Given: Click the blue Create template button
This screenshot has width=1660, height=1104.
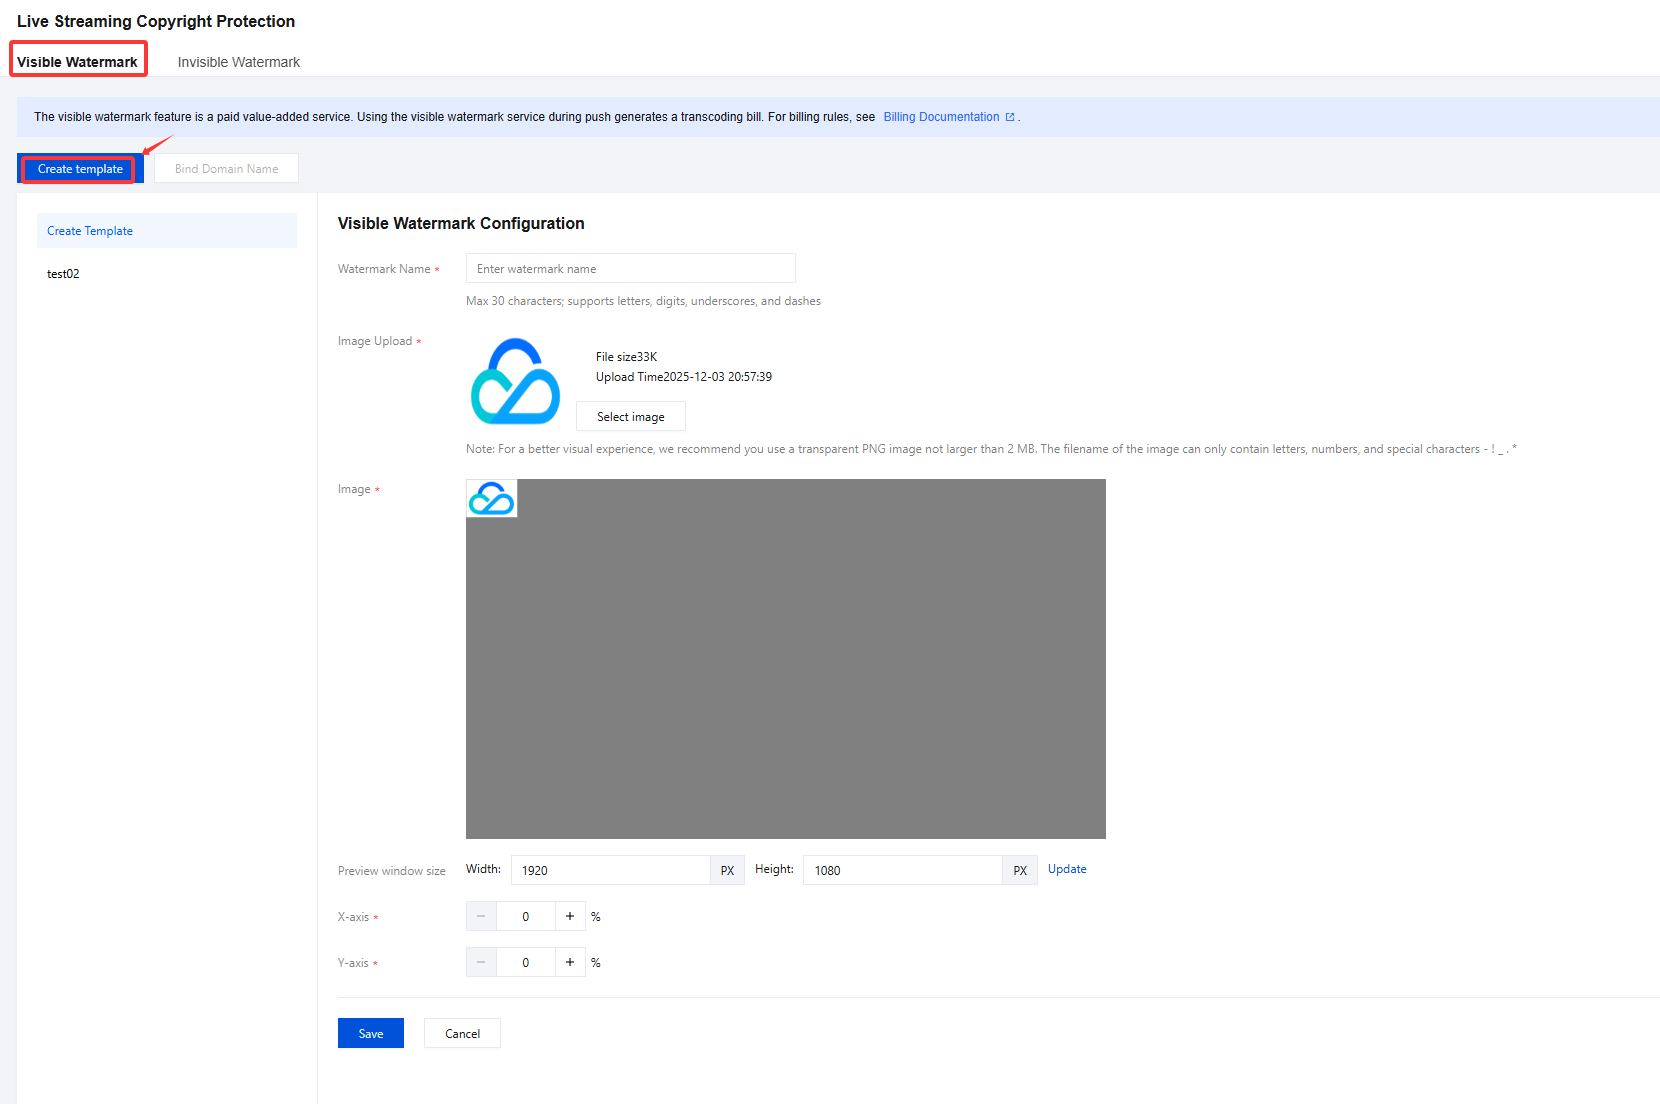Looking at the screenshot, I should coord(80,169).
